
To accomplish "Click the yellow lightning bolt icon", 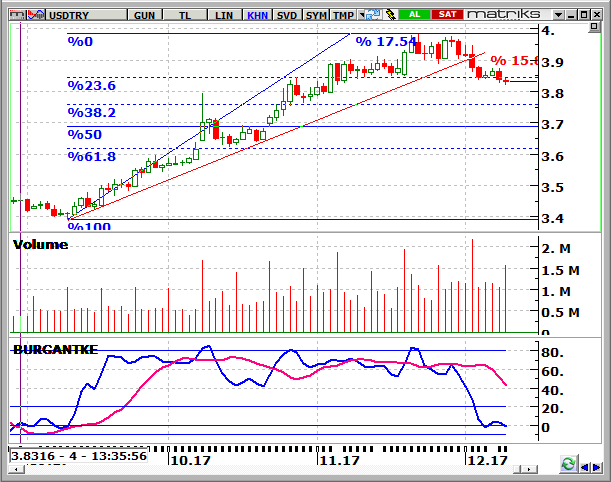I will pos(390,15).
